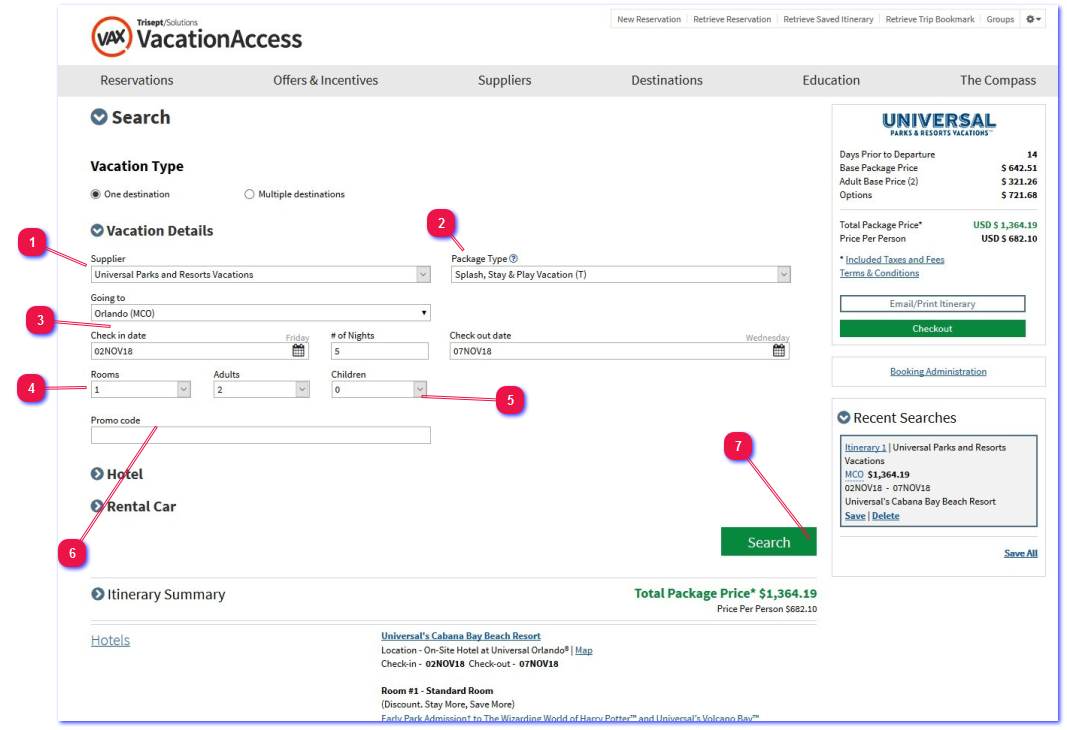The height and width of the screenshot is (730, 1067).
Task: Click the green Checkout button
Action: 932,329
